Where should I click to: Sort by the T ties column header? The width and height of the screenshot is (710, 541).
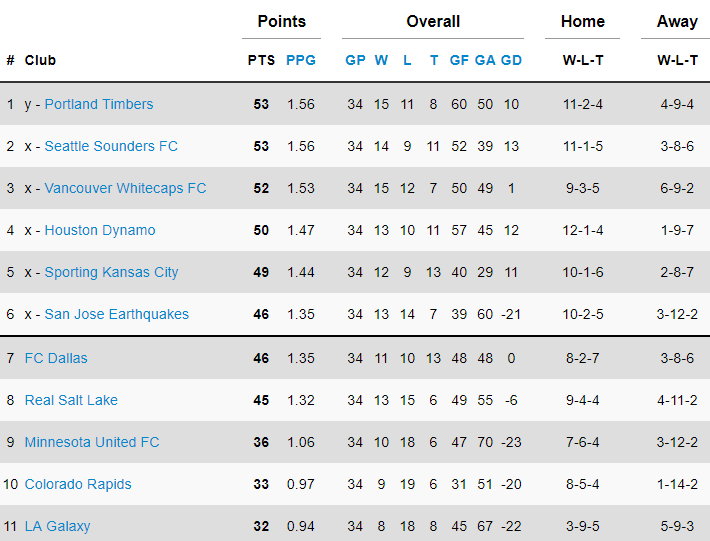coord(433,60)
